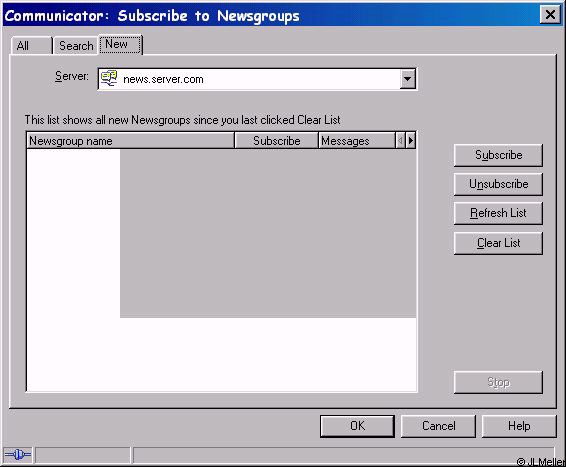
Task: Switch to the Search tab
Action: coord(76,46)
